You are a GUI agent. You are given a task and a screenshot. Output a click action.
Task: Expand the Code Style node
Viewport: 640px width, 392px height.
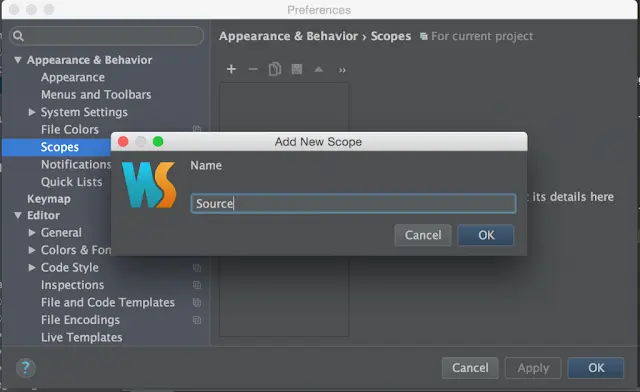coord(32,267)
